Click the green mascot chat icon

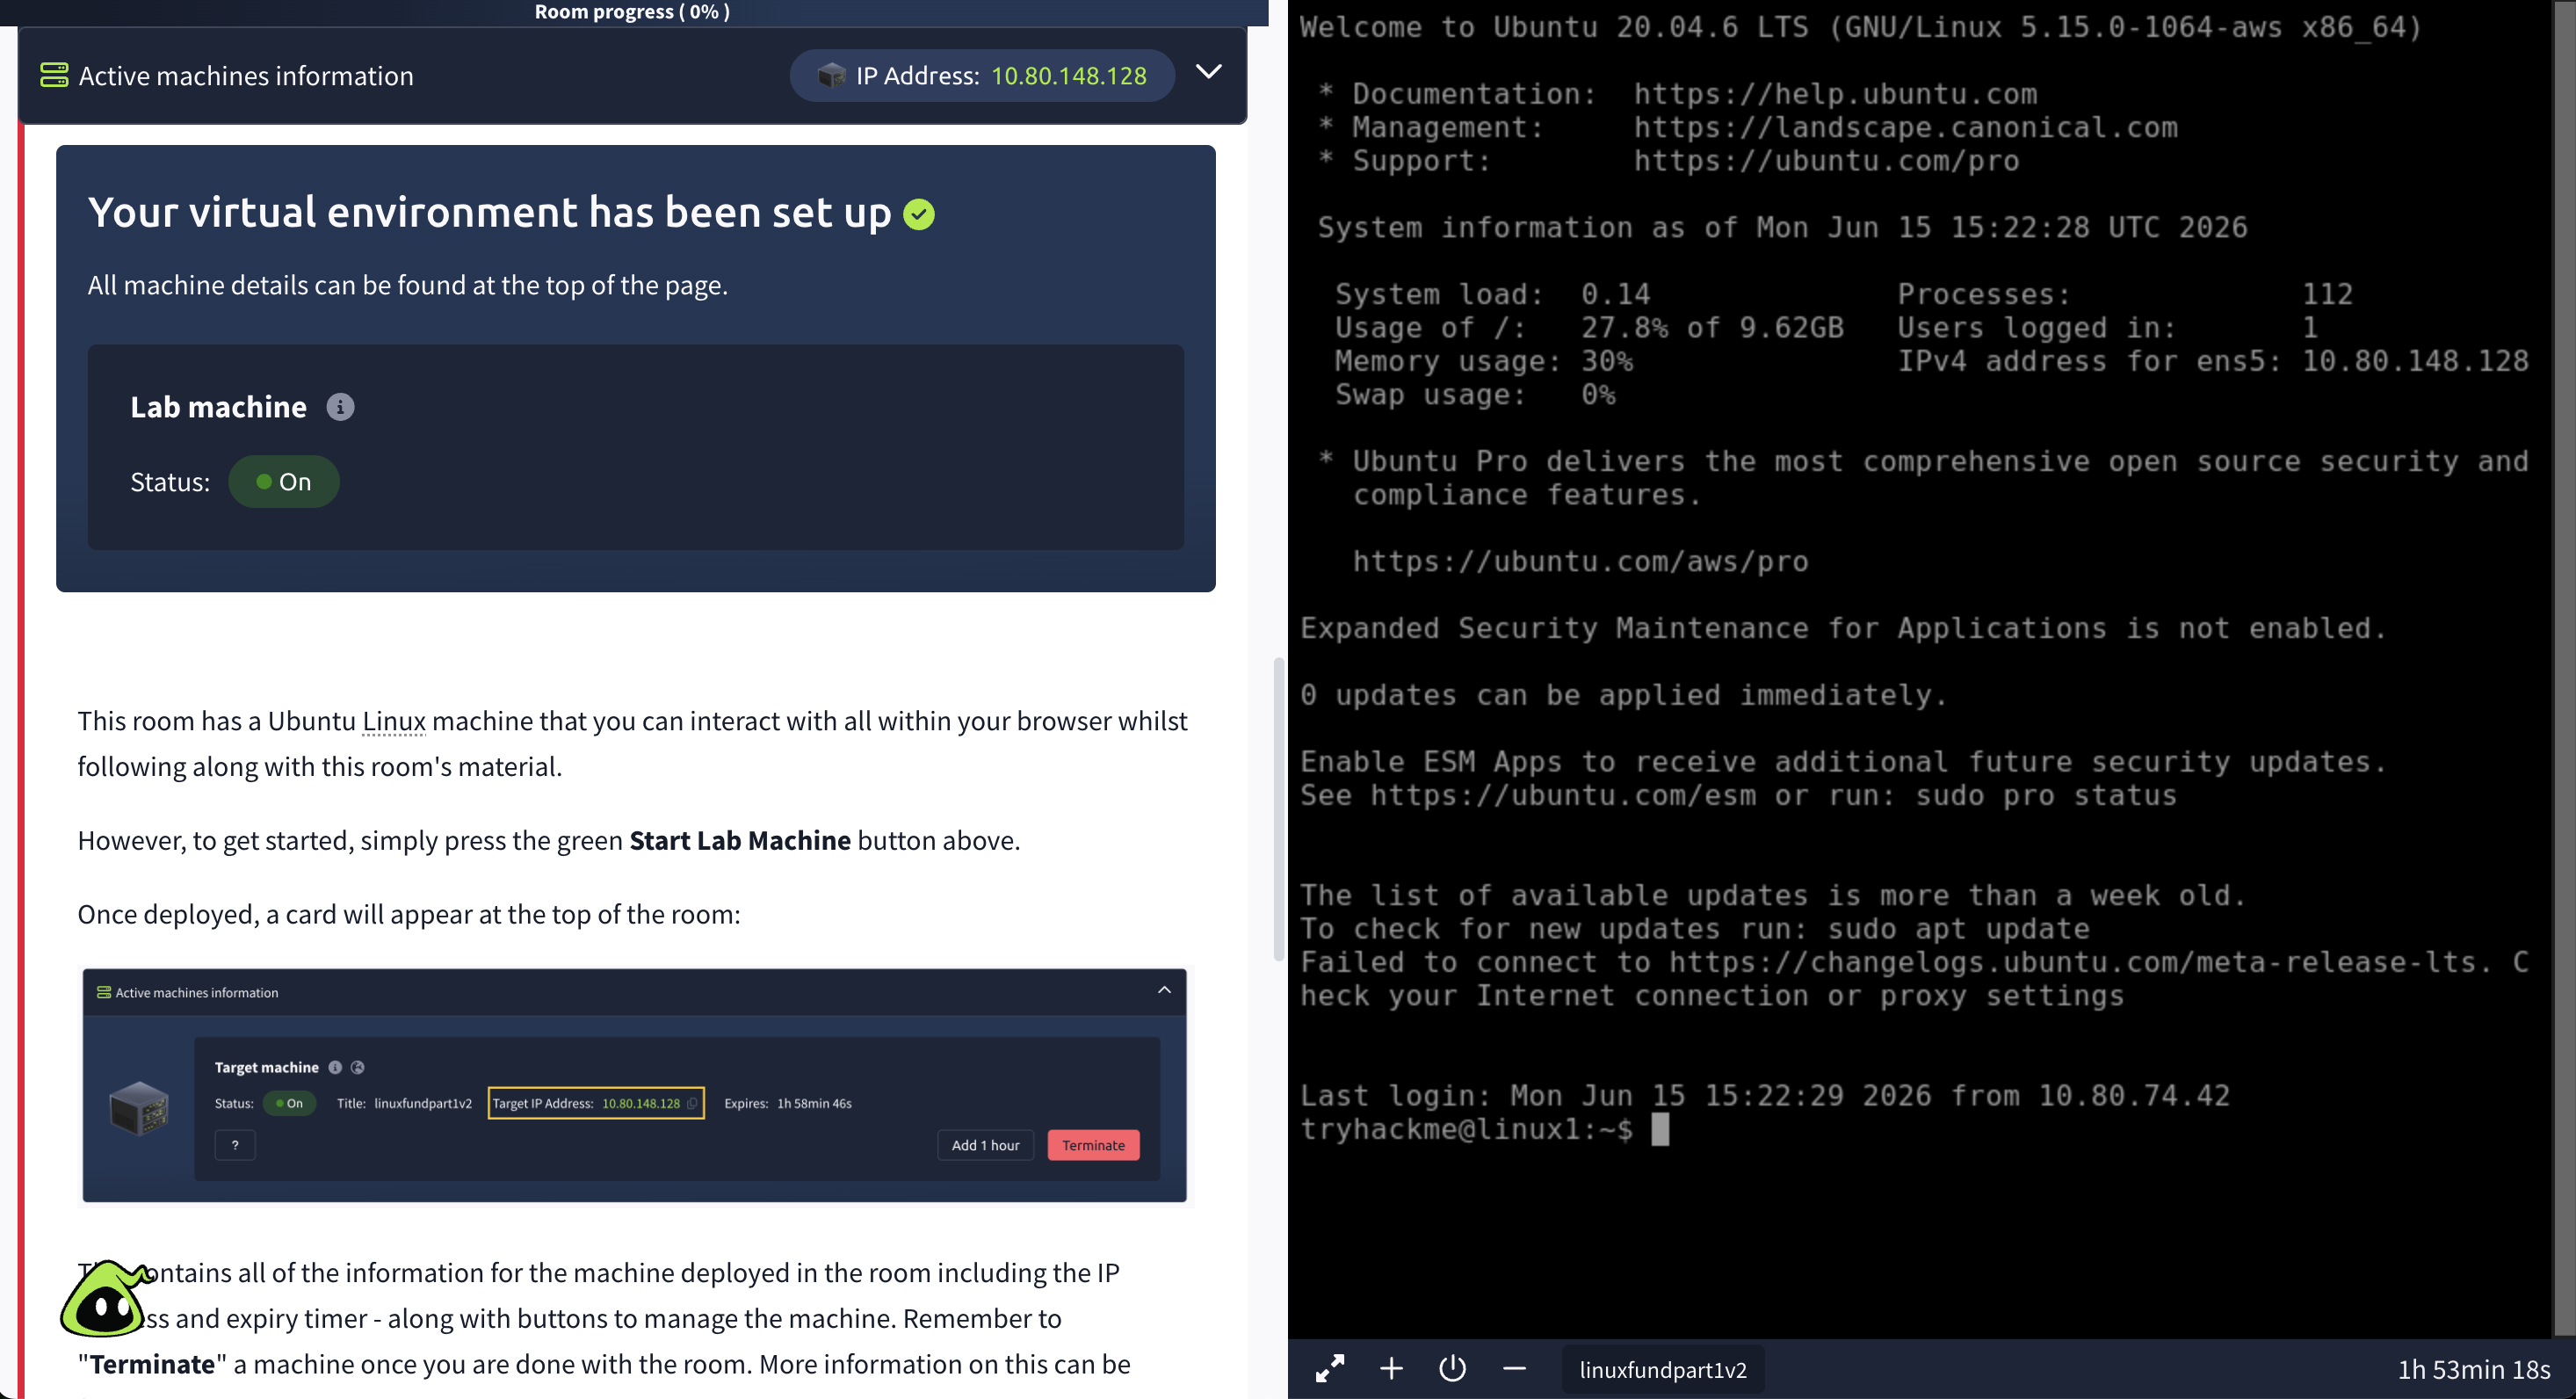(x=106, y=1298)
